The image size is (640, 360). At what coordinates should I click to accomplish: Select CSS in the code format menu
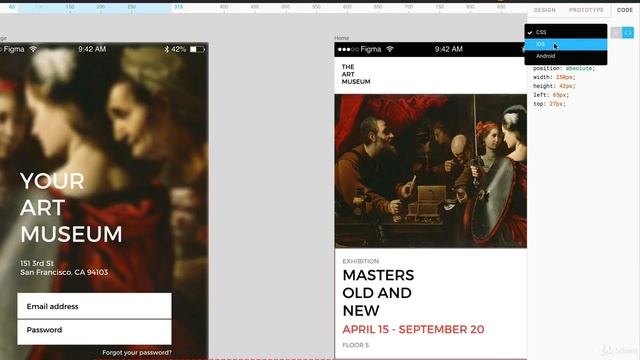click(x=566, y=32)
